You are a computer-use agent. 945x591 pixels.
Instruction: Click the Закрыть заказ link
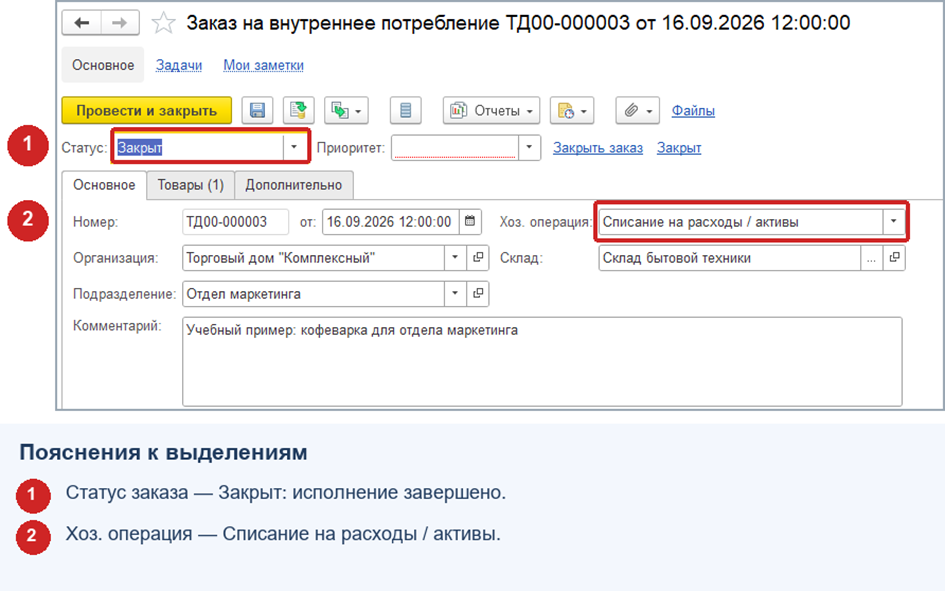click(x=598, y=148)
